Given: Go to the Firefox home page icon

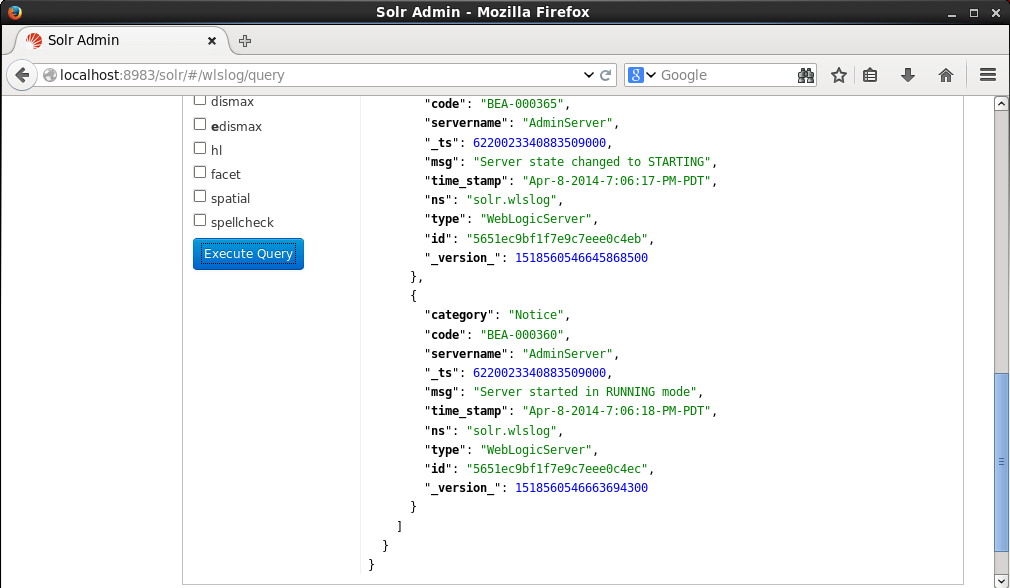Looking at the screenshot, I should tap(946, 75).
